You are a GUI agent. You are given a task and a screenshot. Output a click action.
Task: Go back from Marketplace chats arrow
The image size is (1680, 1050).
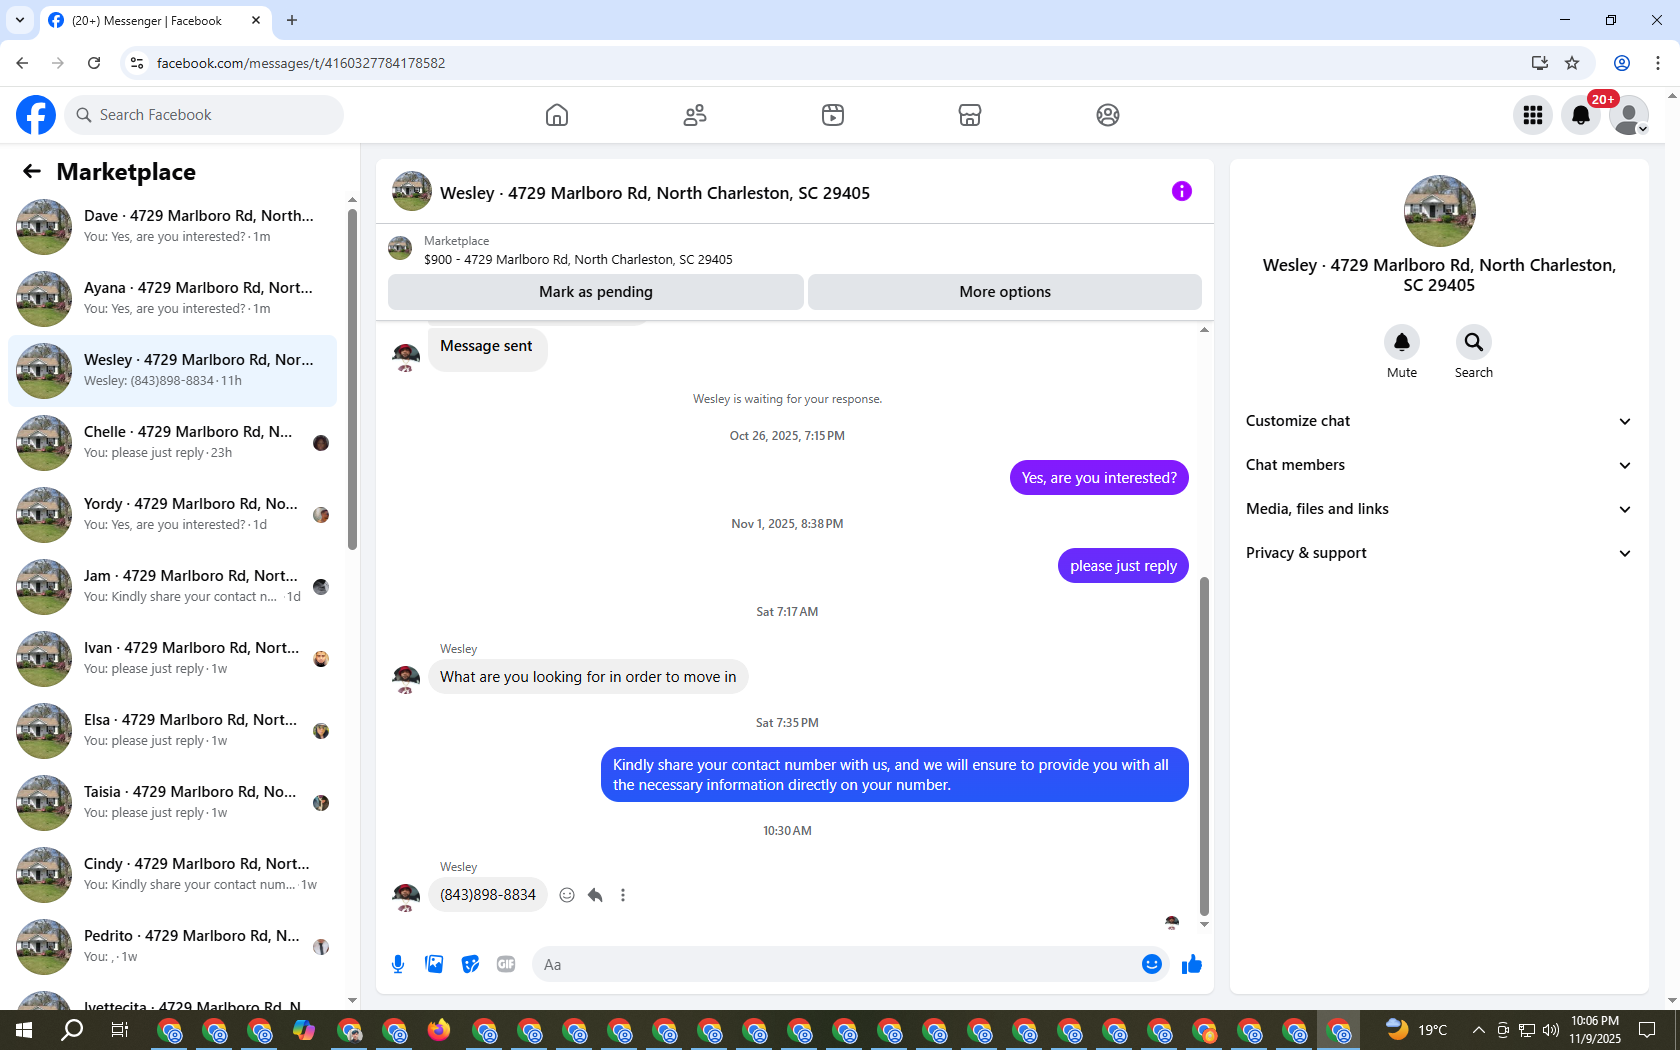click(x=32, y=172)
